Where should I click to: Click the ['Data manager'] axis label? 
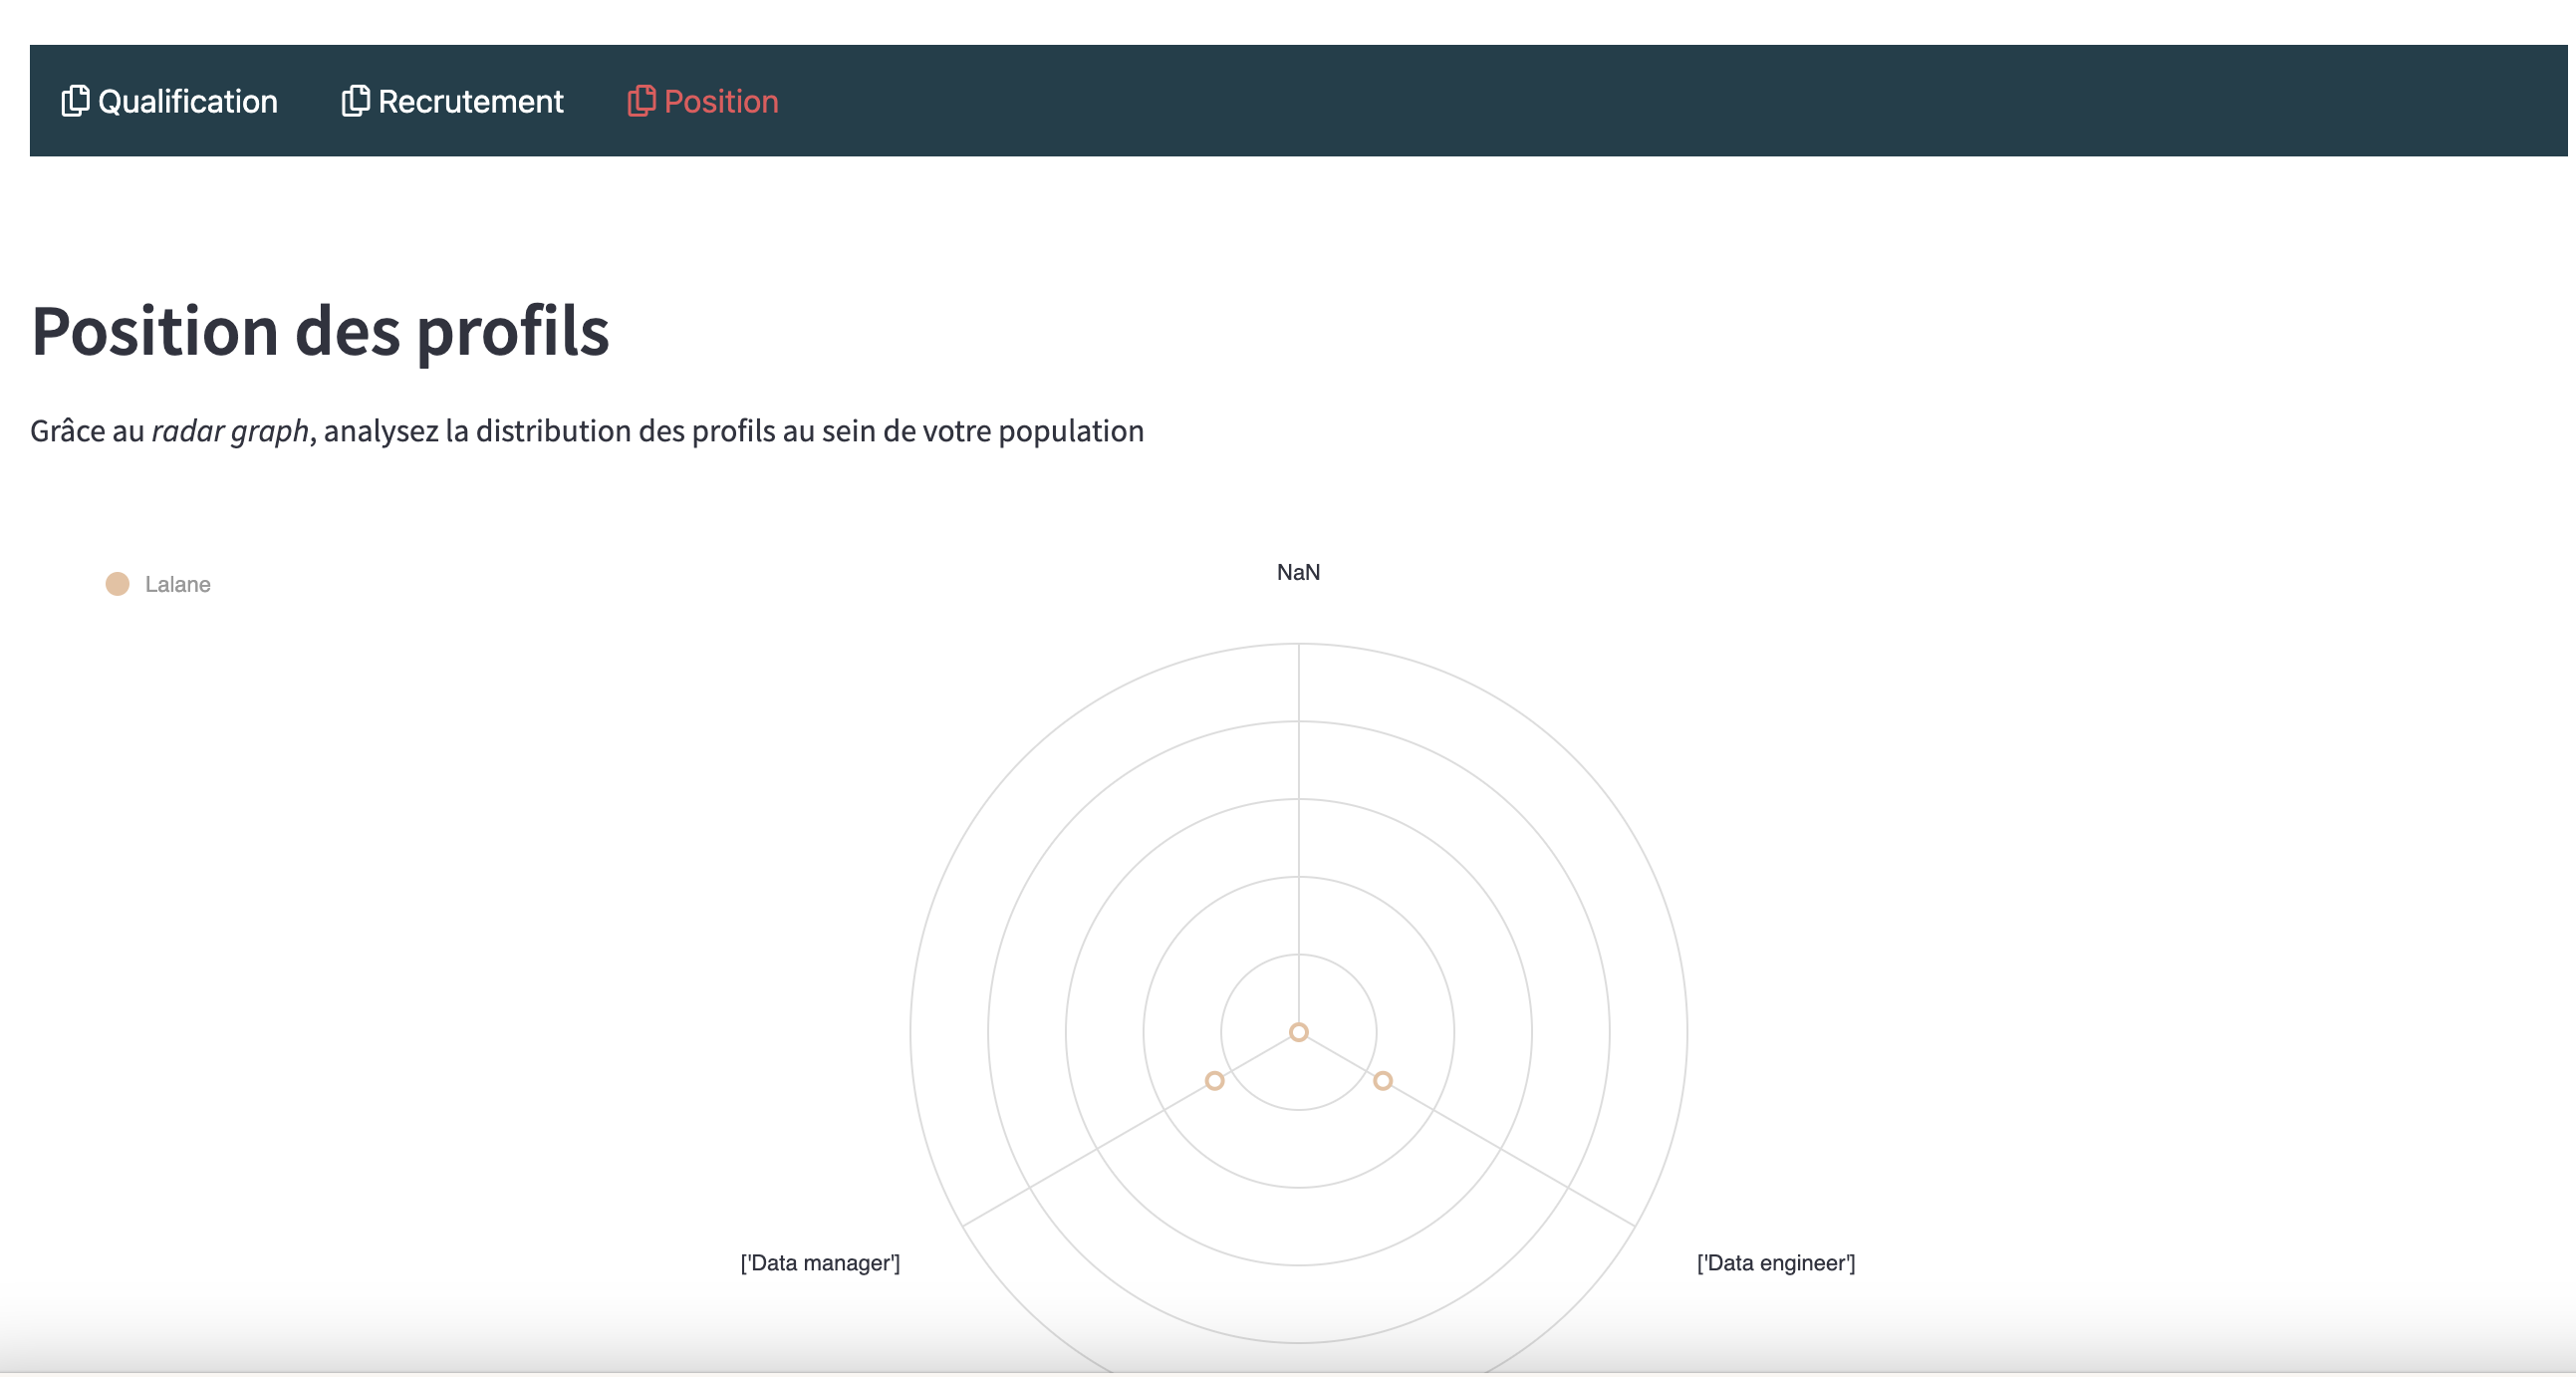(820, 1263)
